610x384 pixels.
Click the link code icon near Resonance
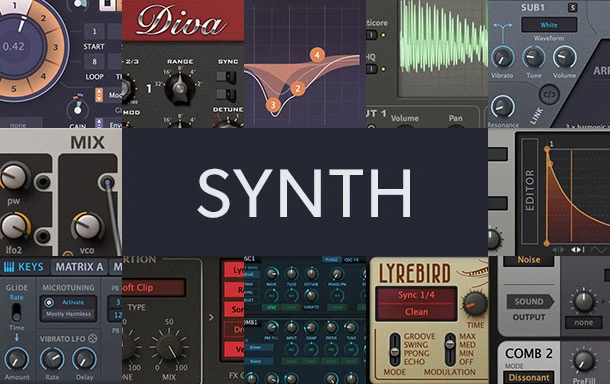[549, 95]
